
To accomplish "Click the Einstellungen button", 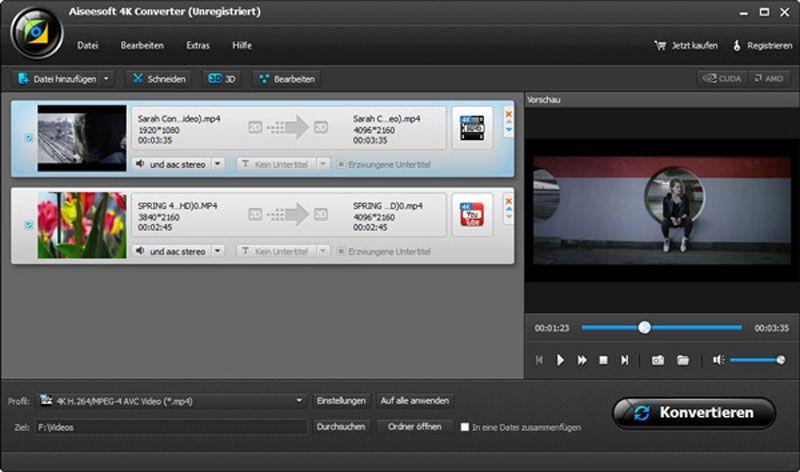I will click(x=341, y=401).
